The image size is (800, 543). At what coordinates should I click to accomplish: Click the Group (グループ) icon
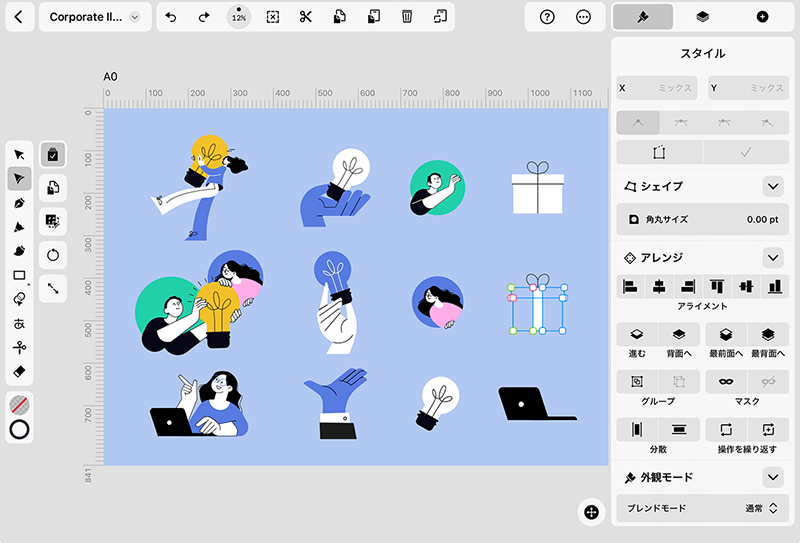click(636, 381)
